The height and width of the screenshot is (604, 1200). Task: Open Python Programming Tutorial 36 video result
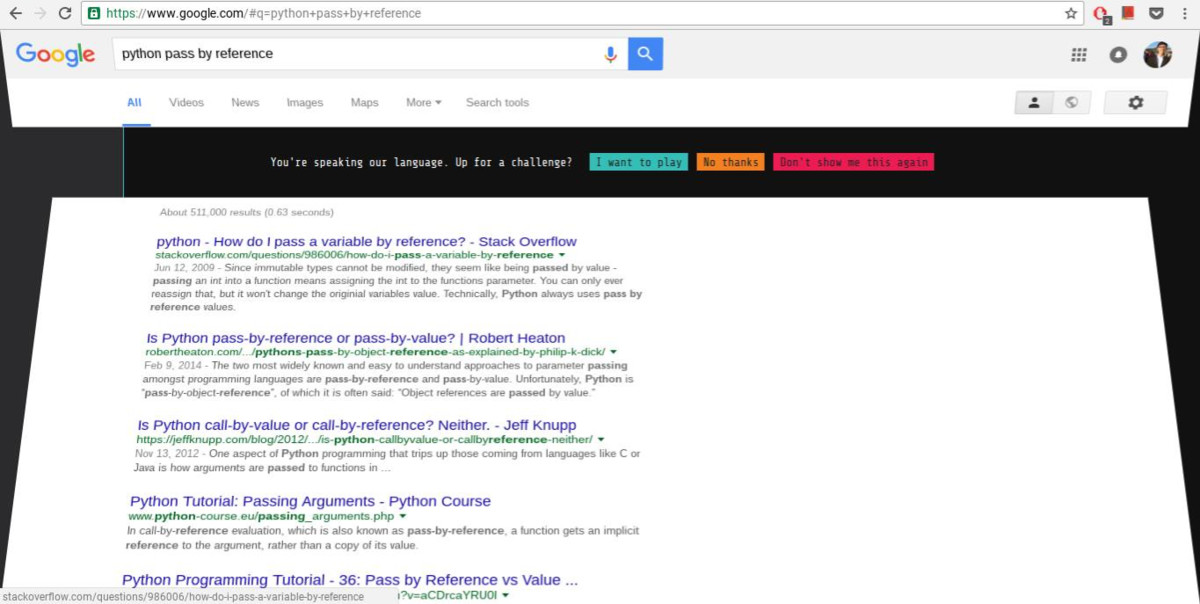click(350, 580)
